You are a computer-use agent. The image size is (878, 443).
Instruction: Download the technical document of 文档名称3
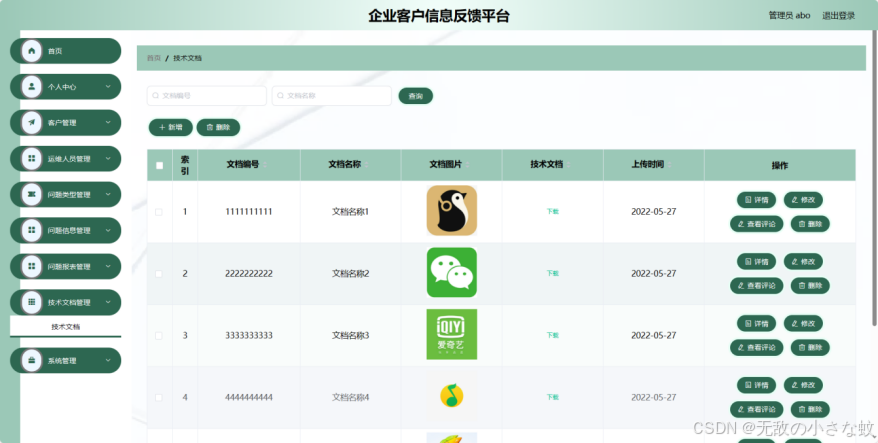tap(553, 335)
